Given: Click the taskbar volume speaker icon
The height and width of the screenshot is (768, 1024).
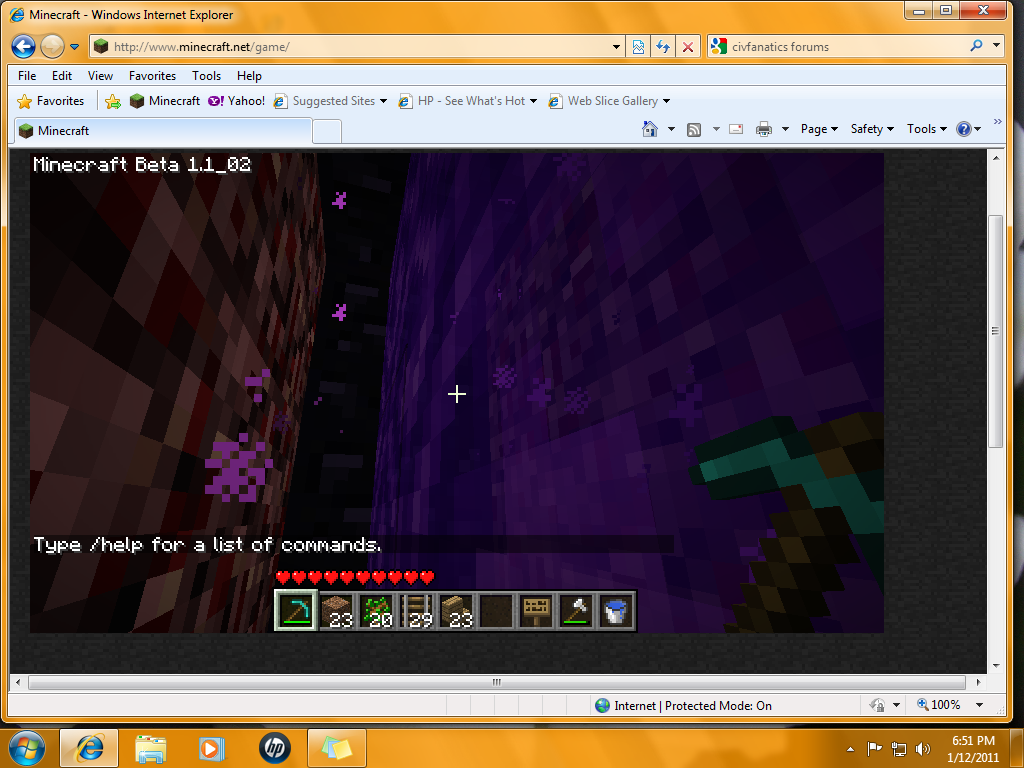Looking at the screenshot, I should pyautogui.click(x=923, y=749).
